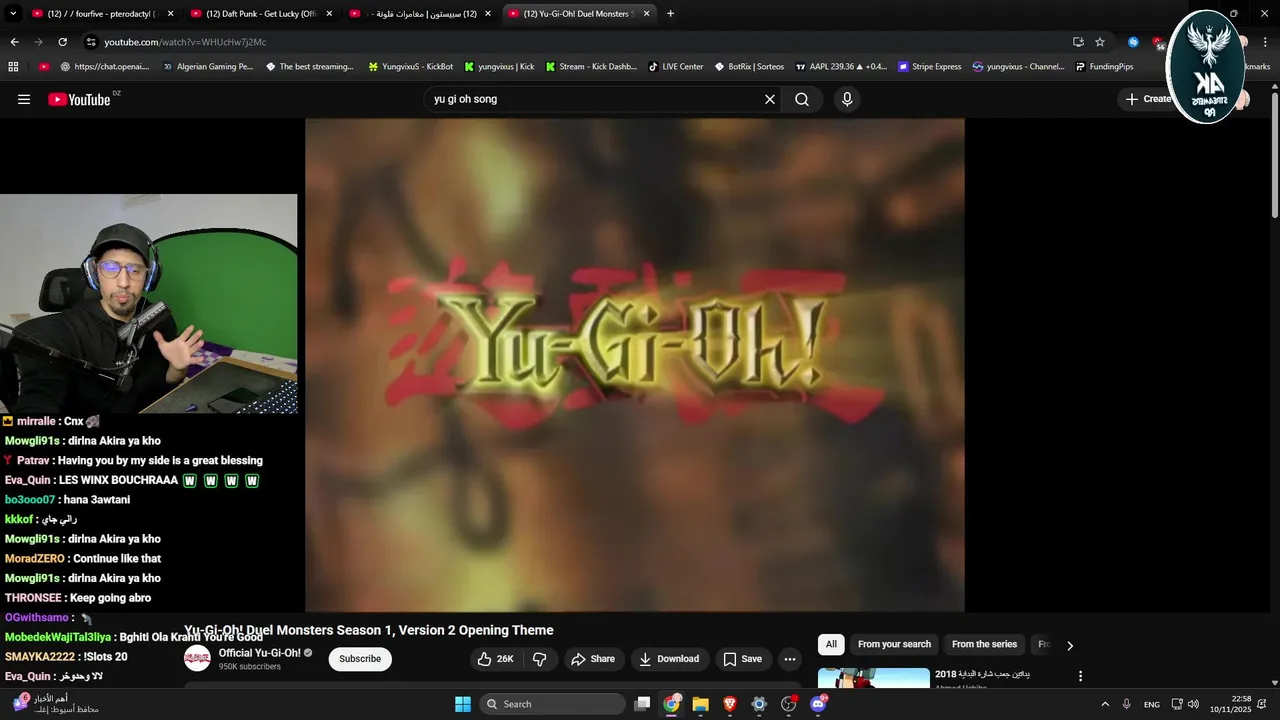The width and height of the screenshot is (1280, 720).
Task: Show more filter chips with right arrow
Action: click(1070, 645)
